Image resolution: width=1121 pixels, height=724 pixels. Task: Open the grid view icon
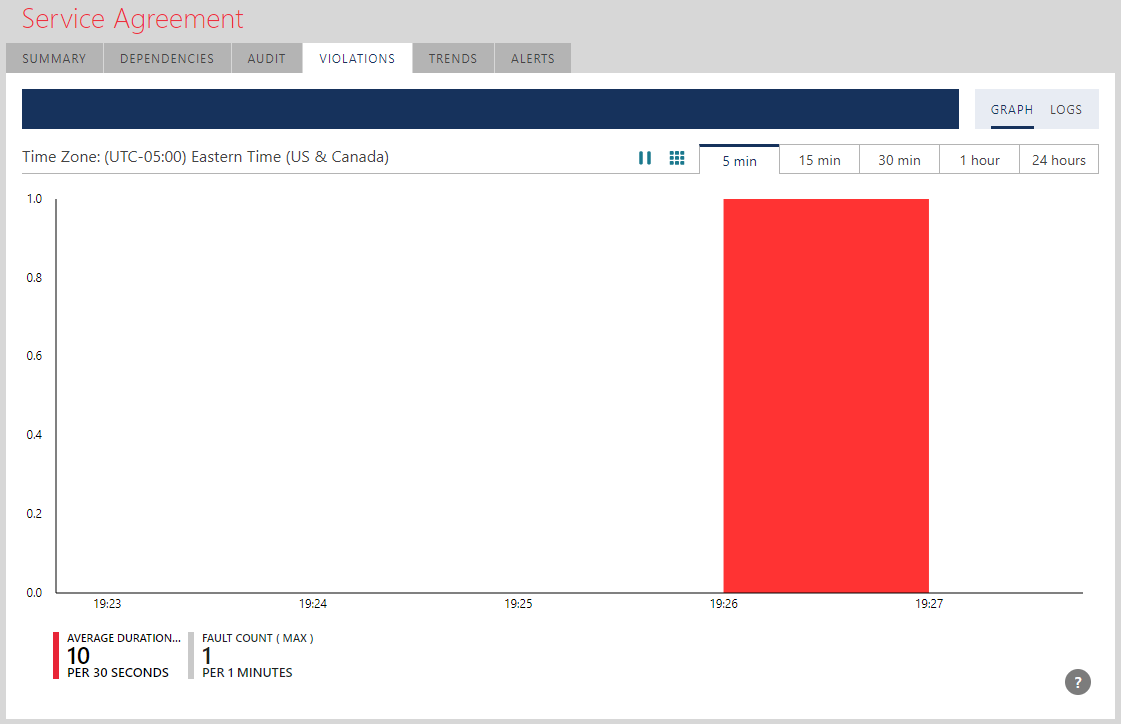677,158
